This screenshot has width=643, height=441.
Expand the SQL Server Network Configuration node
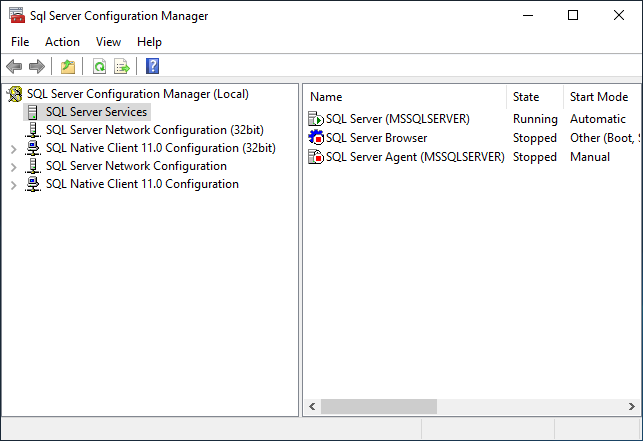tap(13, 166)
